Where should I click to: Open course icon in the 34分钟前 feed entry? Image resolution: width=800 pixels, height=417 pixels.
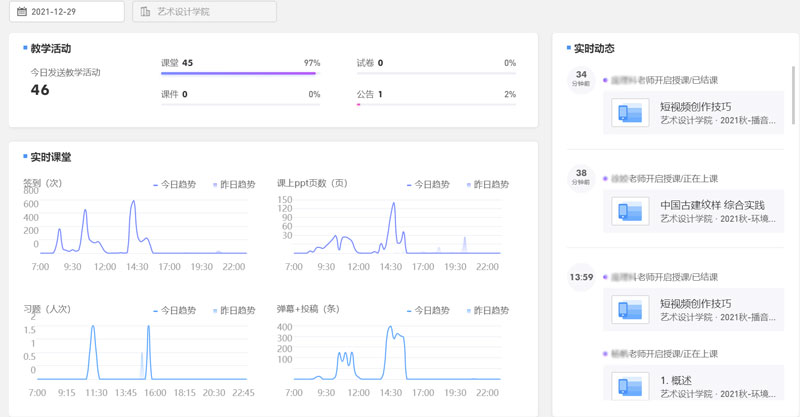tap(630, 114)
